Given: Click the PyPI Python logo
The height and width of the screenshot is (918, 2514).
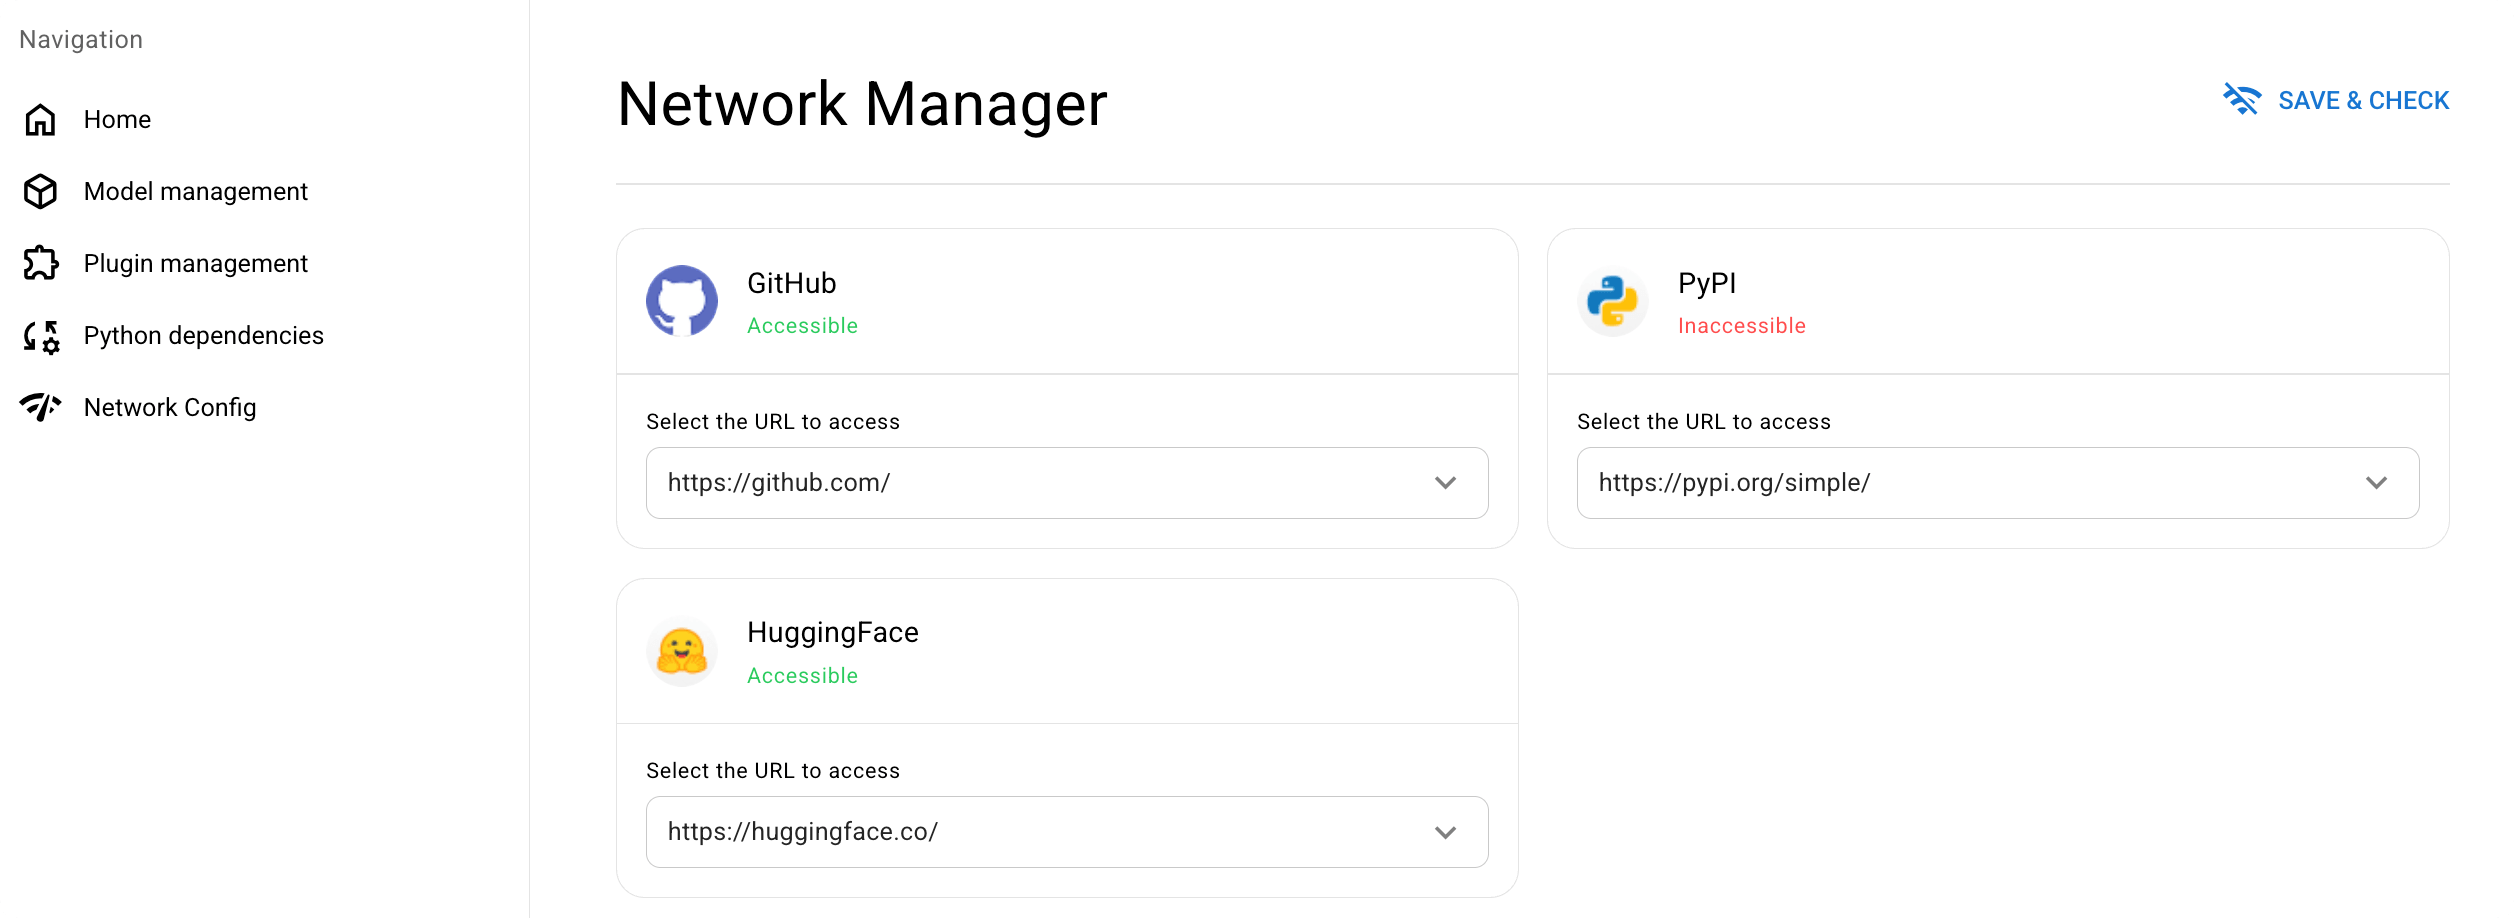Looking at the screenshot, I should pyautogui.click(x=1612, y=300).
